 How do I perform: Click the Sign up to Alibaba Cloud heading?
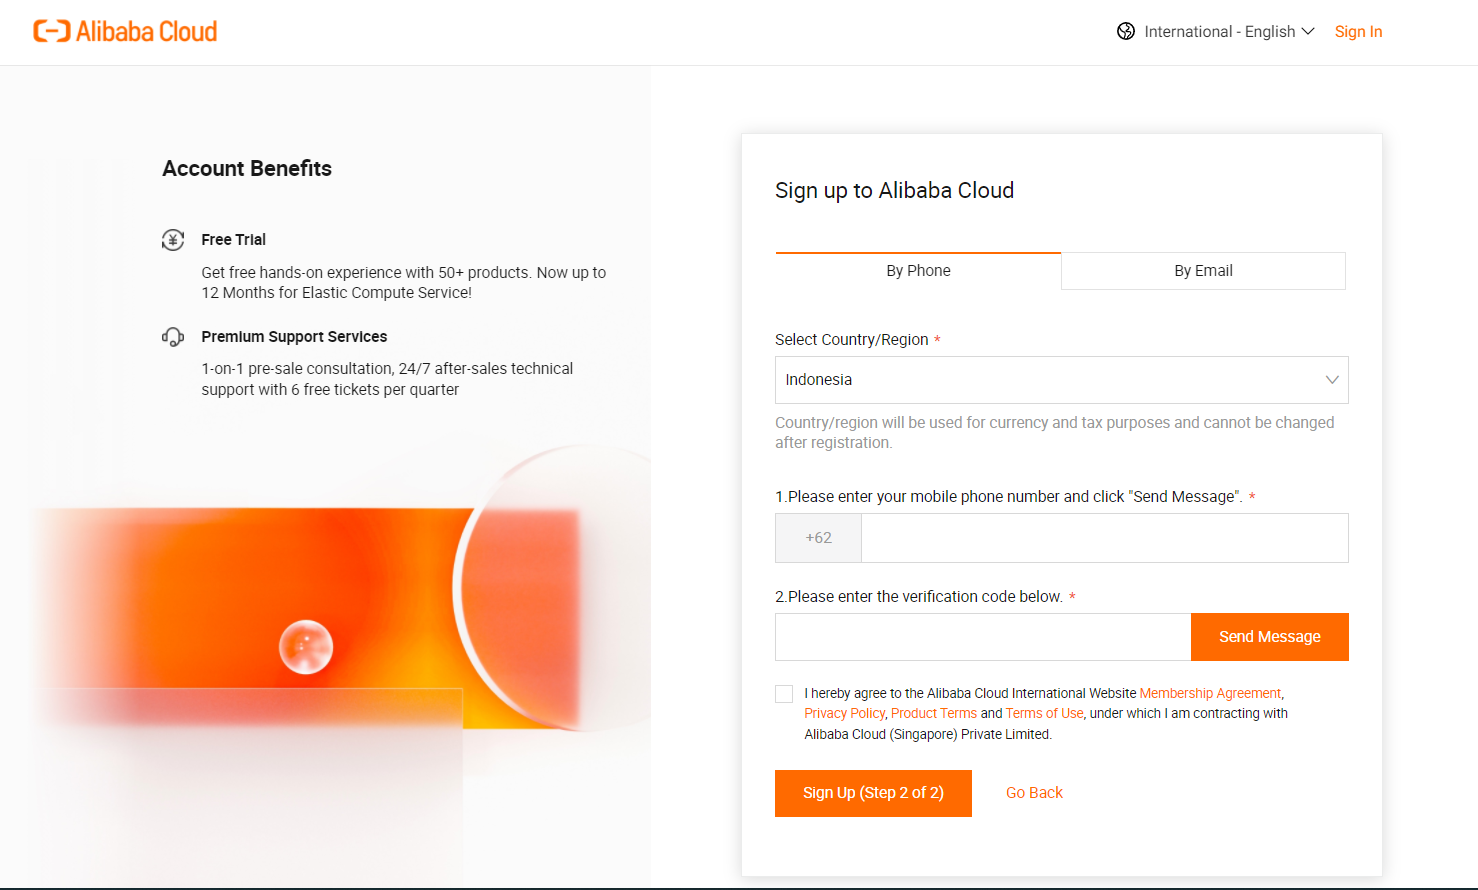coord(894,191)
